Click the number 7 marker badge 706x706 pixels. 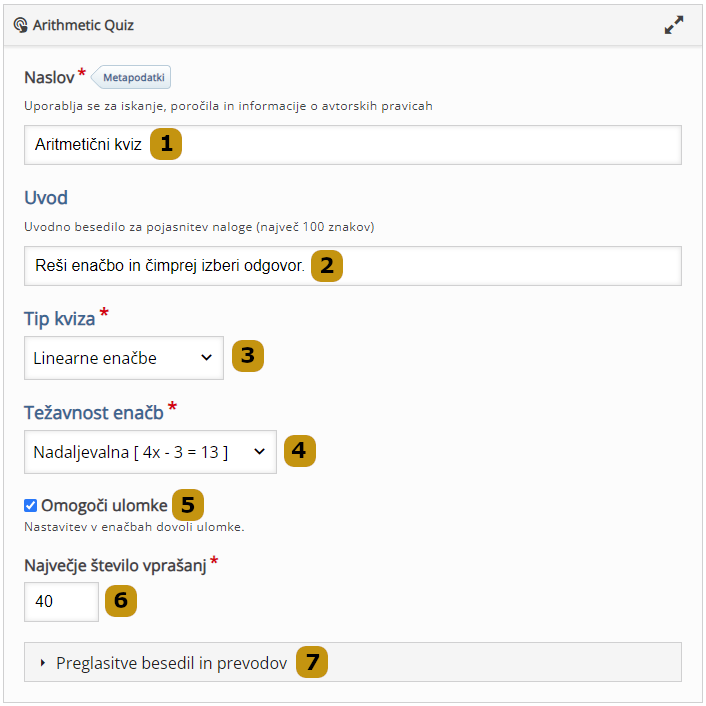click(312, 662)
